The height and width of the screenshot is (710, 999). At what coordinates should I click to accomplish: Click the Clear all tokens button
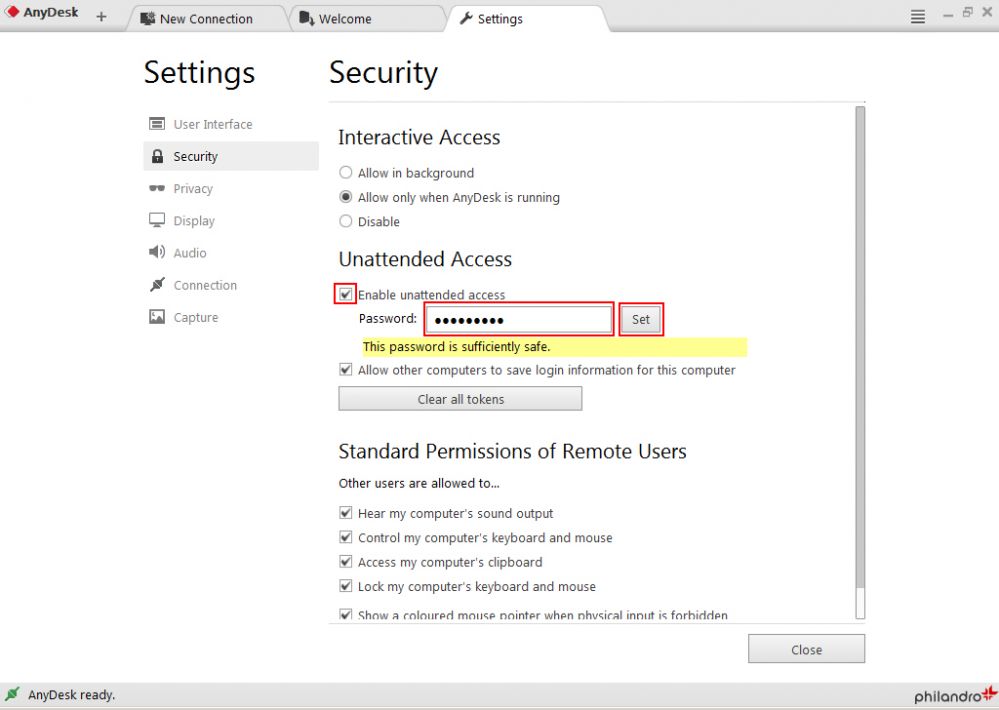460,399
